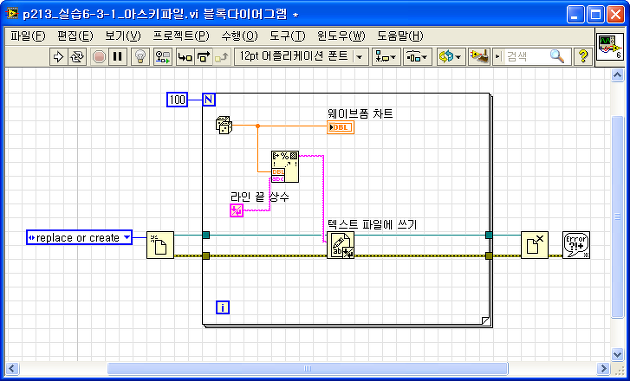Open the 도움말(H) menu
Image resolution: width=630 pixels, height=381 pixels.
pyautogui.click(x=400, y=36)
